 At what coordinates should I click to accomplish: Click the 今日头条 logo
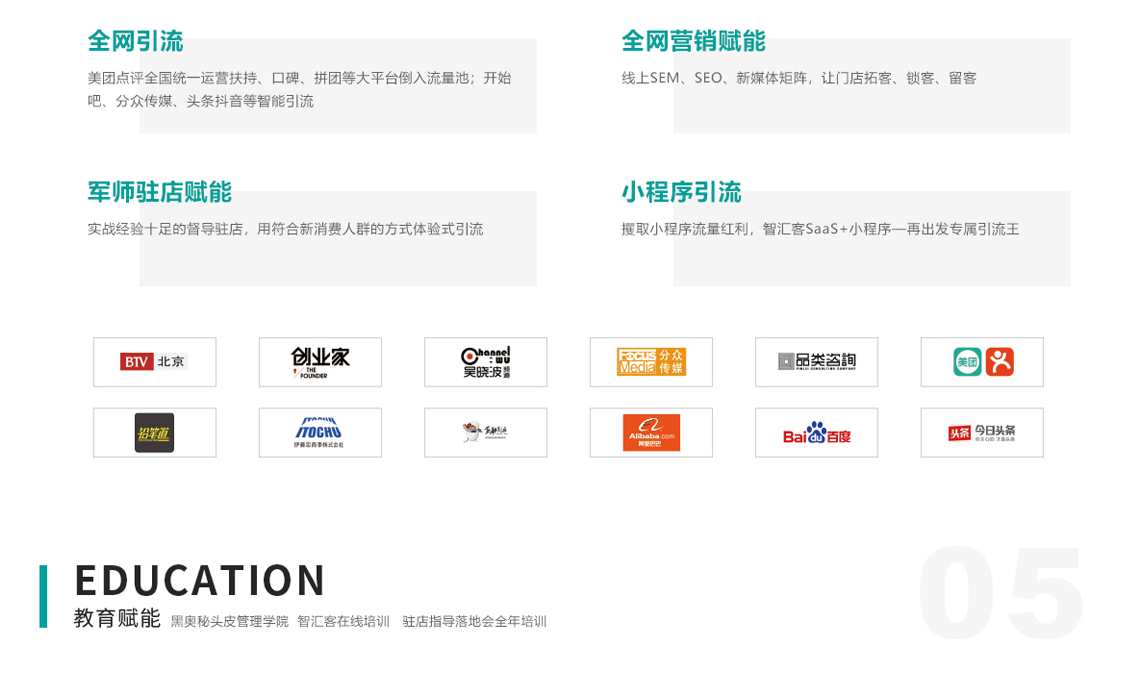point(981,433)
